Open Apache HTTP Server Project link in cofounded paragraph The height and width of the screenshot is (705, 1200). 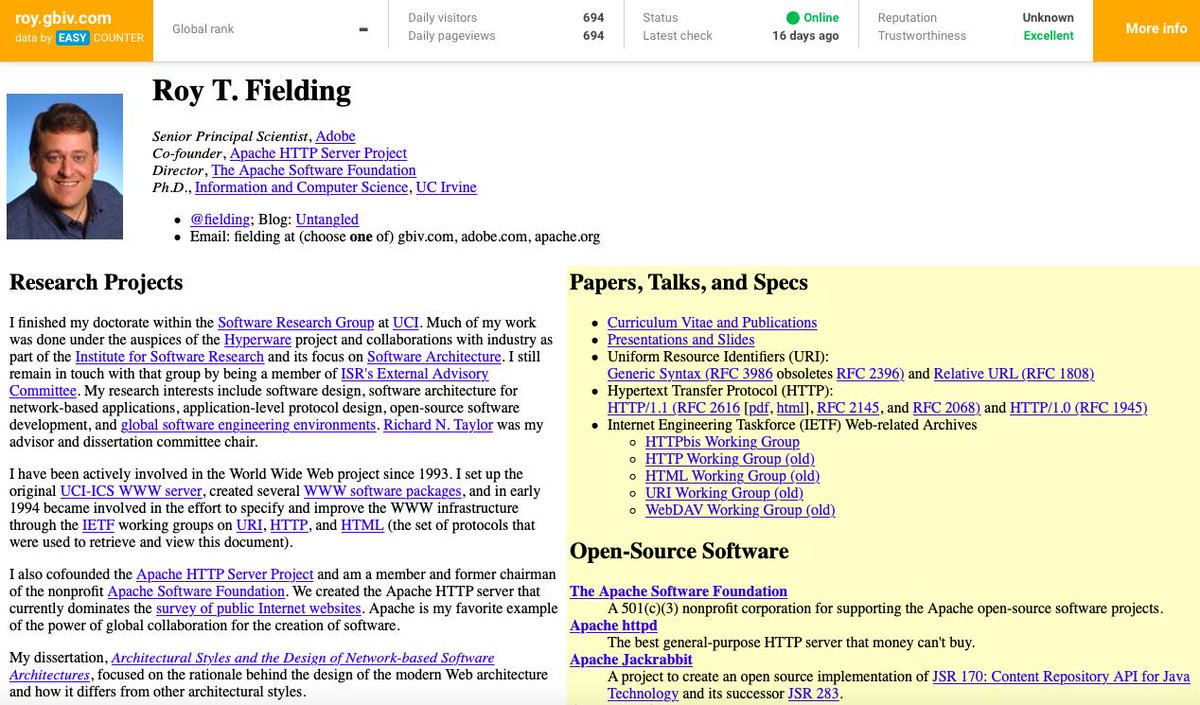tap(225, 575)
